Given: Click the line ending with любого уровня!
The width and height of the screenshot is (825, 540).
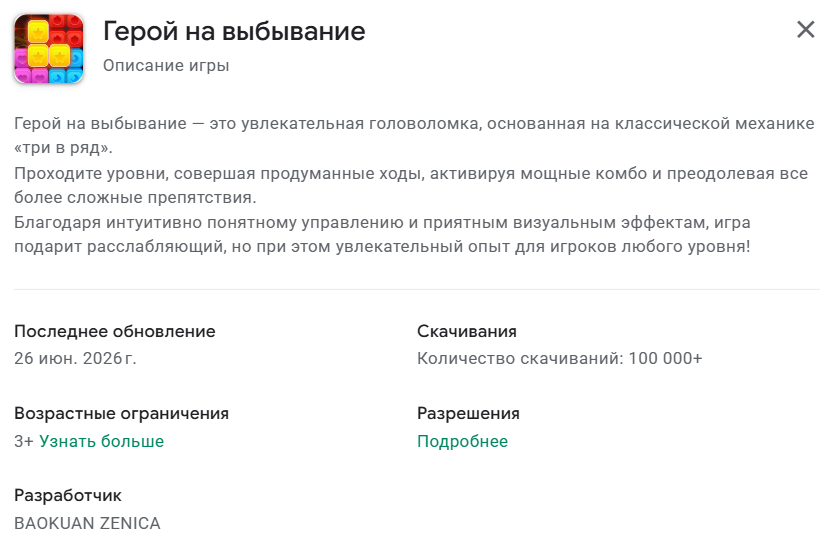Looking at the screenshot, I should (383, 246).
